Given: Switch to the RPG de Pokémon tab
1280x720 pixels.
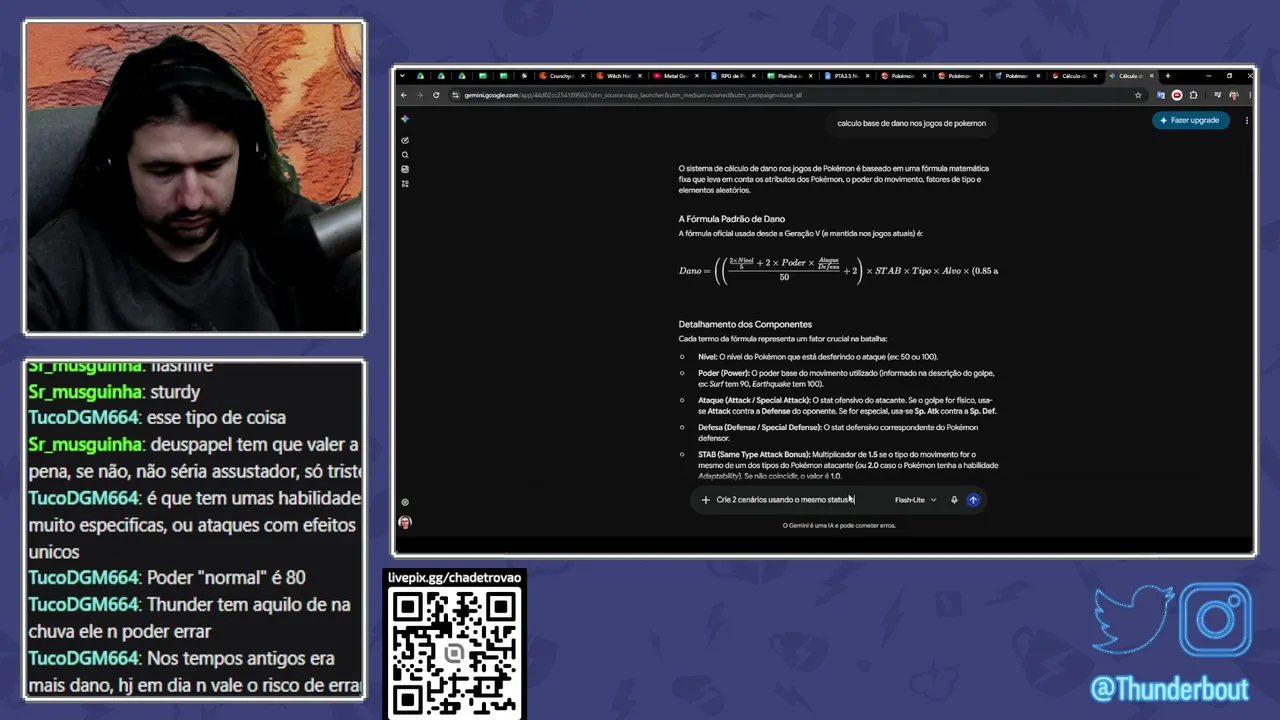Looking at the screenshot, I should click(735, 76).
